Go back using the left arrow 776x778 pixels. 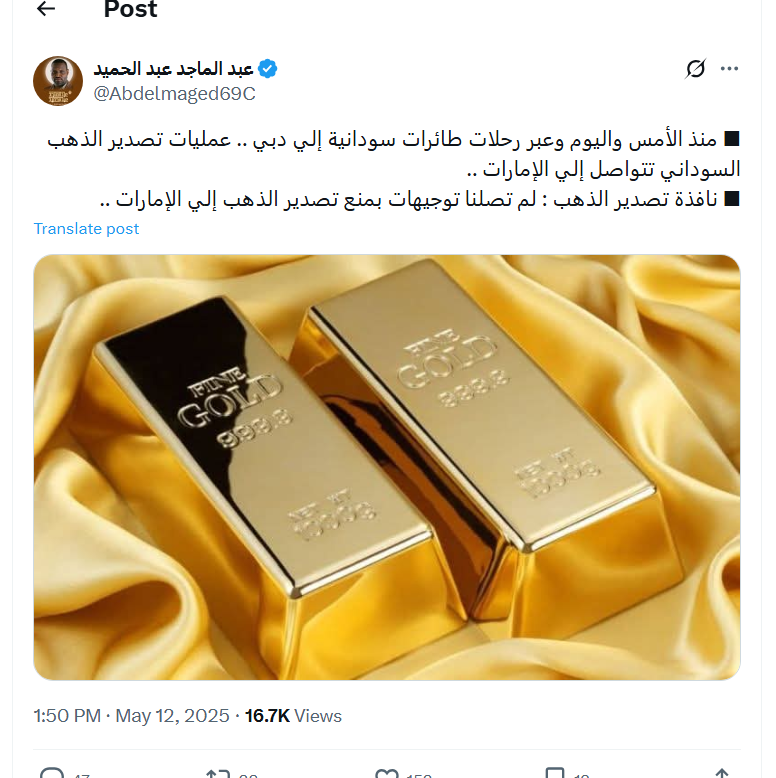[46, 8]
